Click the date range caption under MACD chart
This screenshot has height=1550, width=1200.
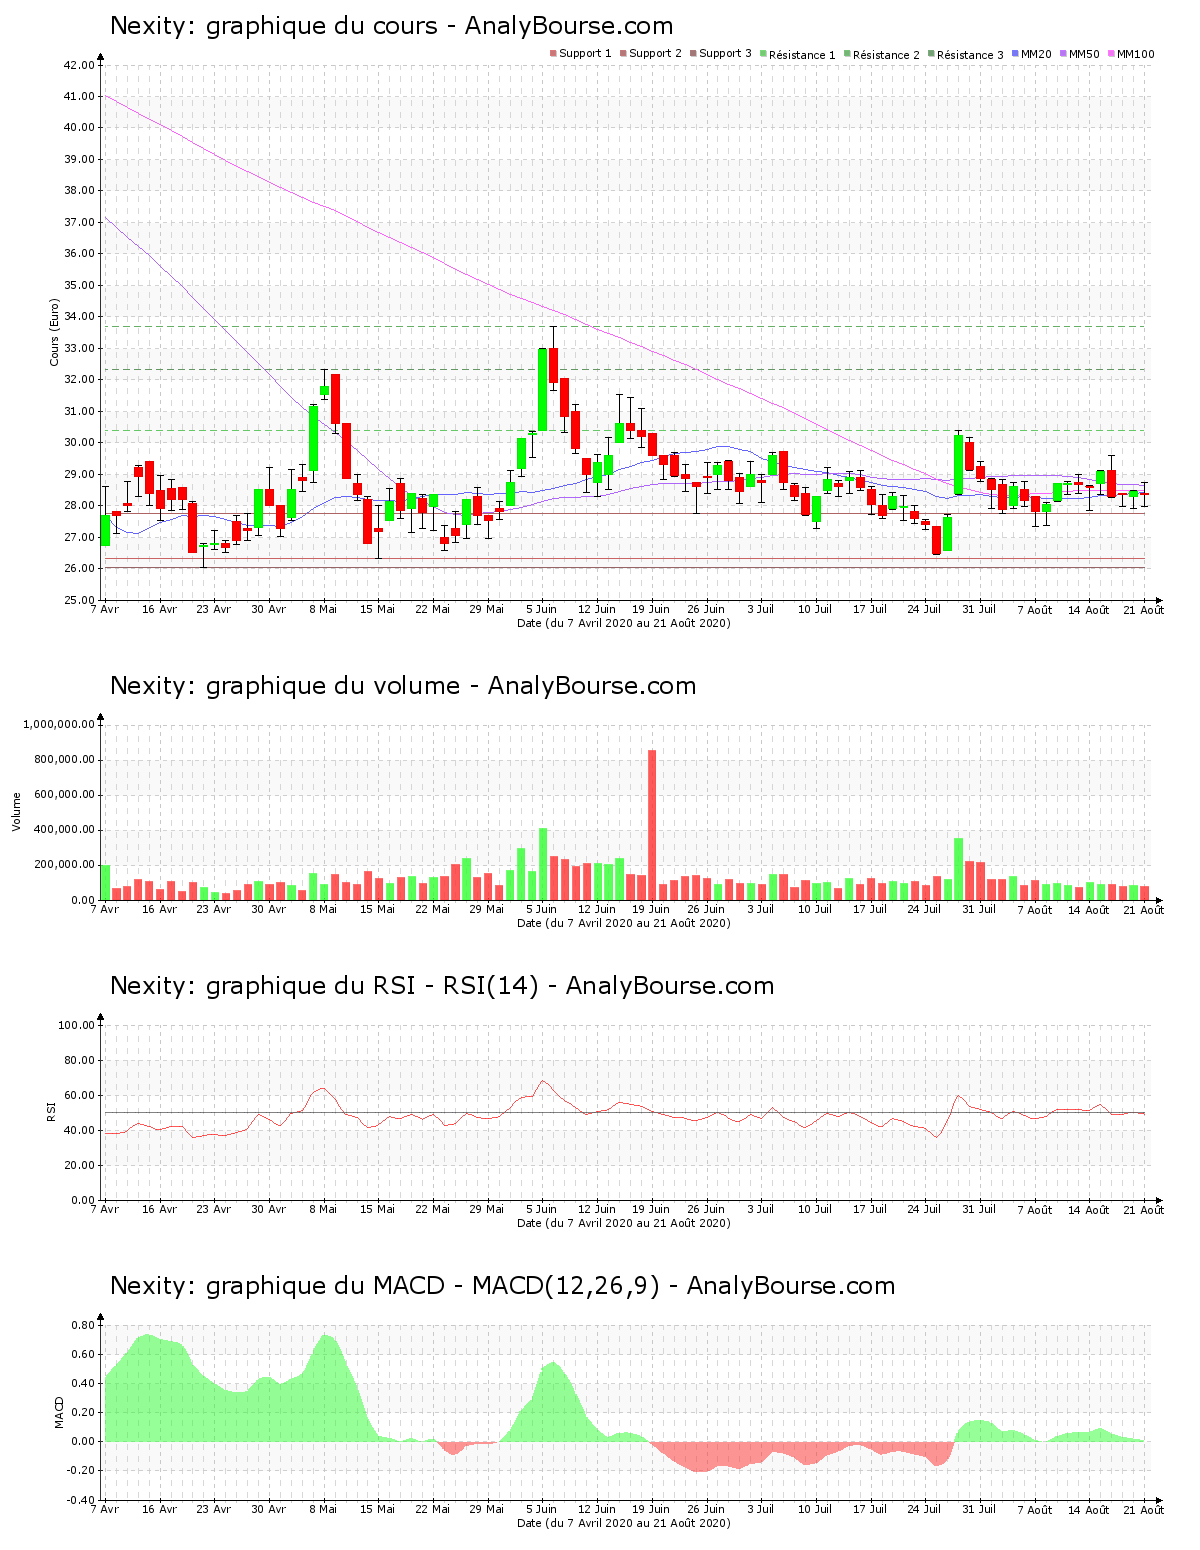coord(624,1523)
